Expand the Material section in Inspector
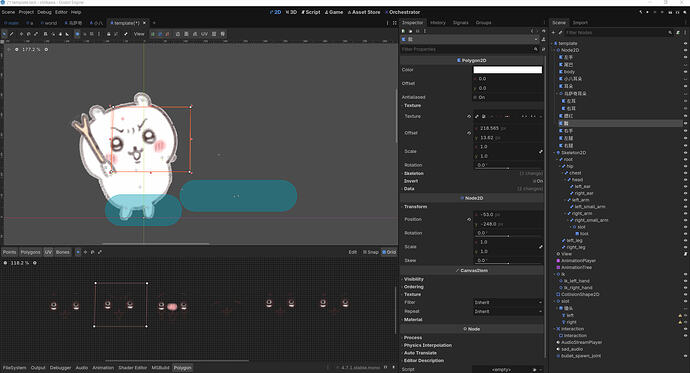This screenshot has width=690, height=373. click(413, 319)
